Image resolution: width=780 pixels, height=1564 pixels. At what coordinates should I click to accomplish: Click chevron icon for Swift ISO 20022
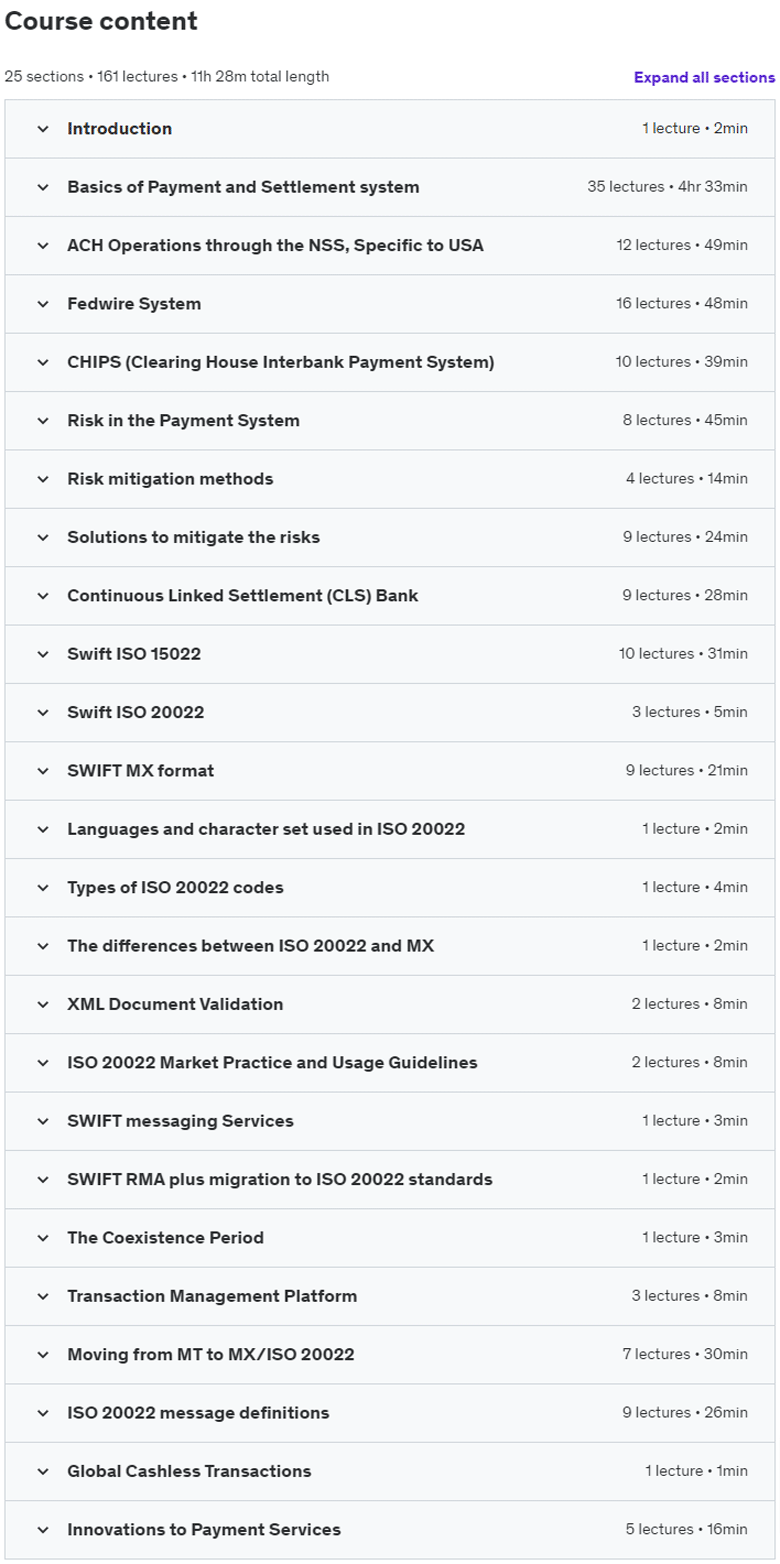coord(43,712)
